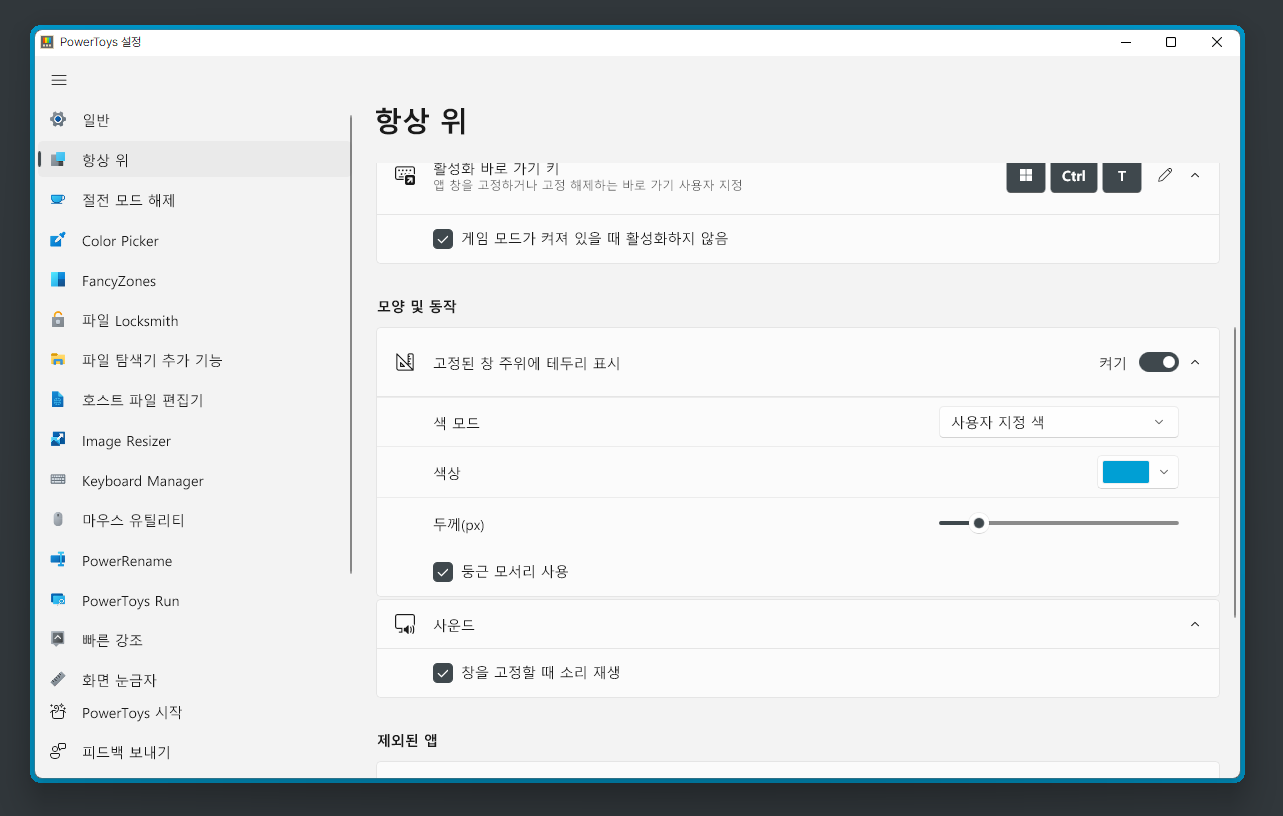The image size is (1283, 816).
Task: Maximize the PowerToys 설정 window
Action: [1171, 42]
